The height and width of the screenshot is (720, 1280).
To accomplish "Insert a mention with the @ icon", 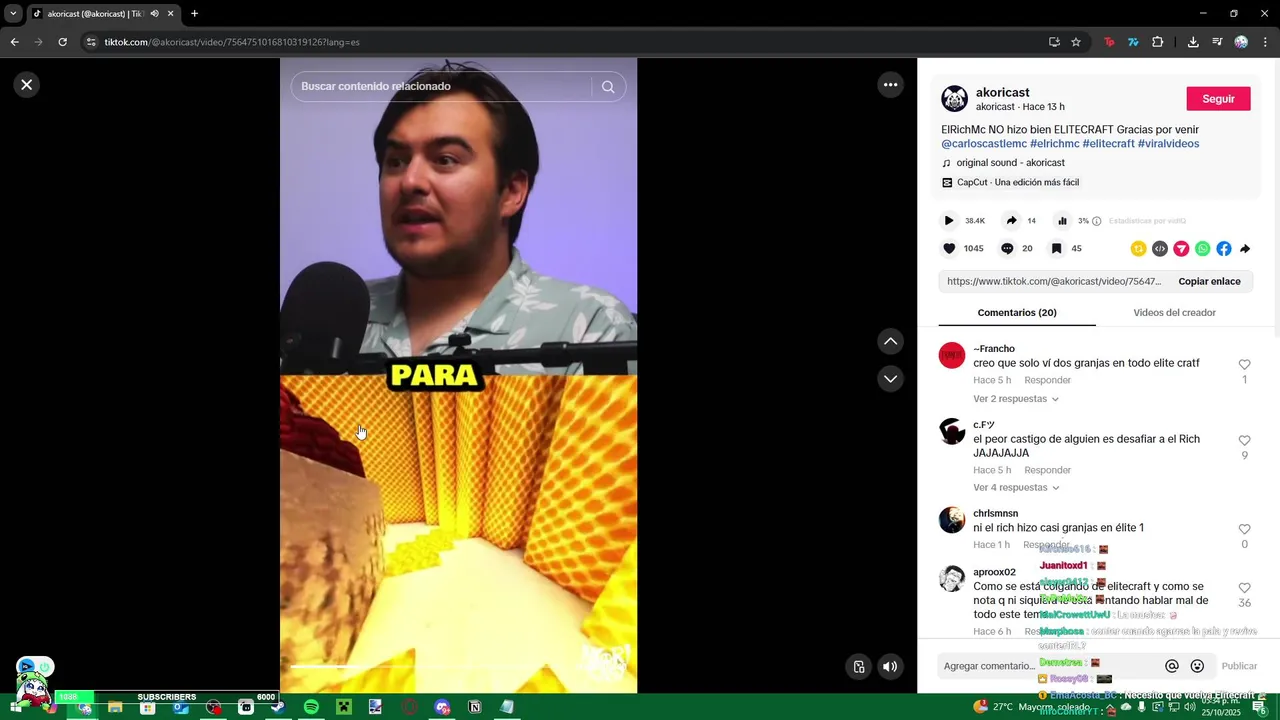I will 1172,666.
